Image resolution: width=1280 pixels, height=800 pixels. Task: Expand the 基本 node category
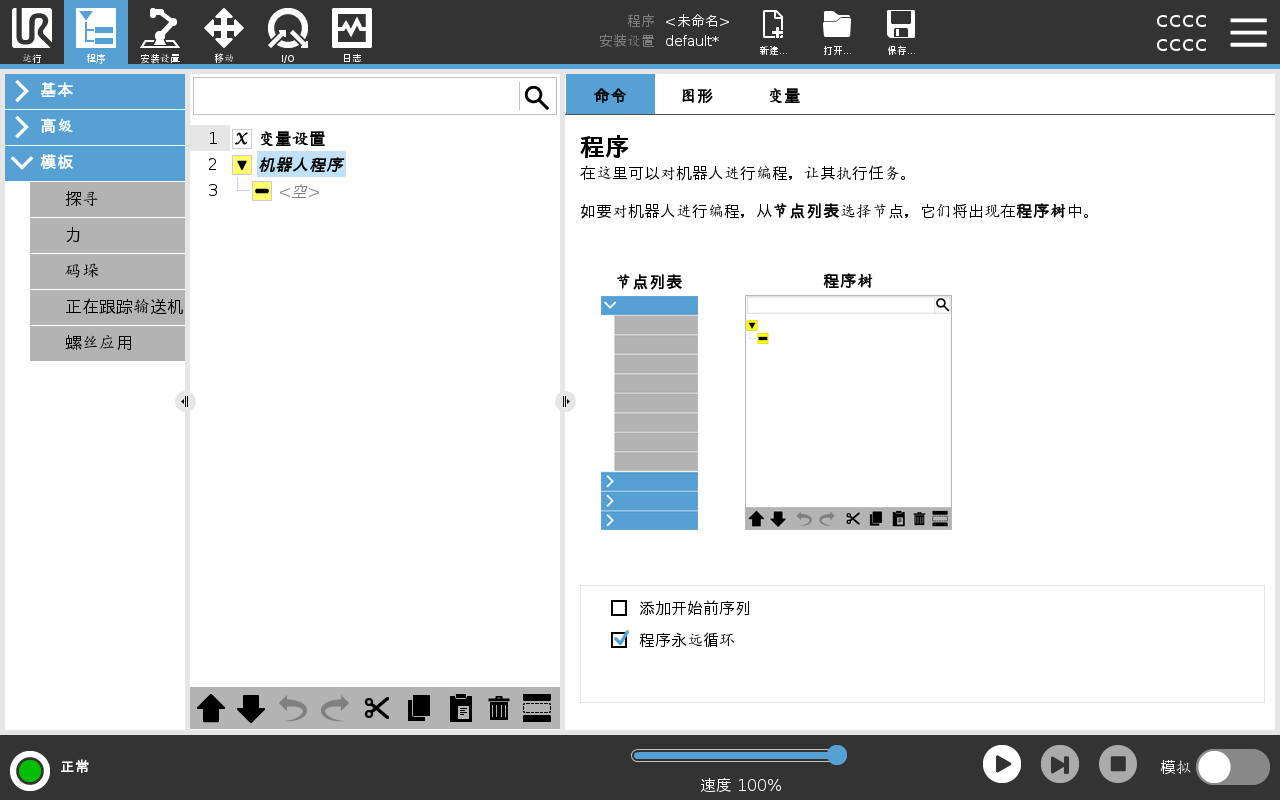click(x=95, y=91)
